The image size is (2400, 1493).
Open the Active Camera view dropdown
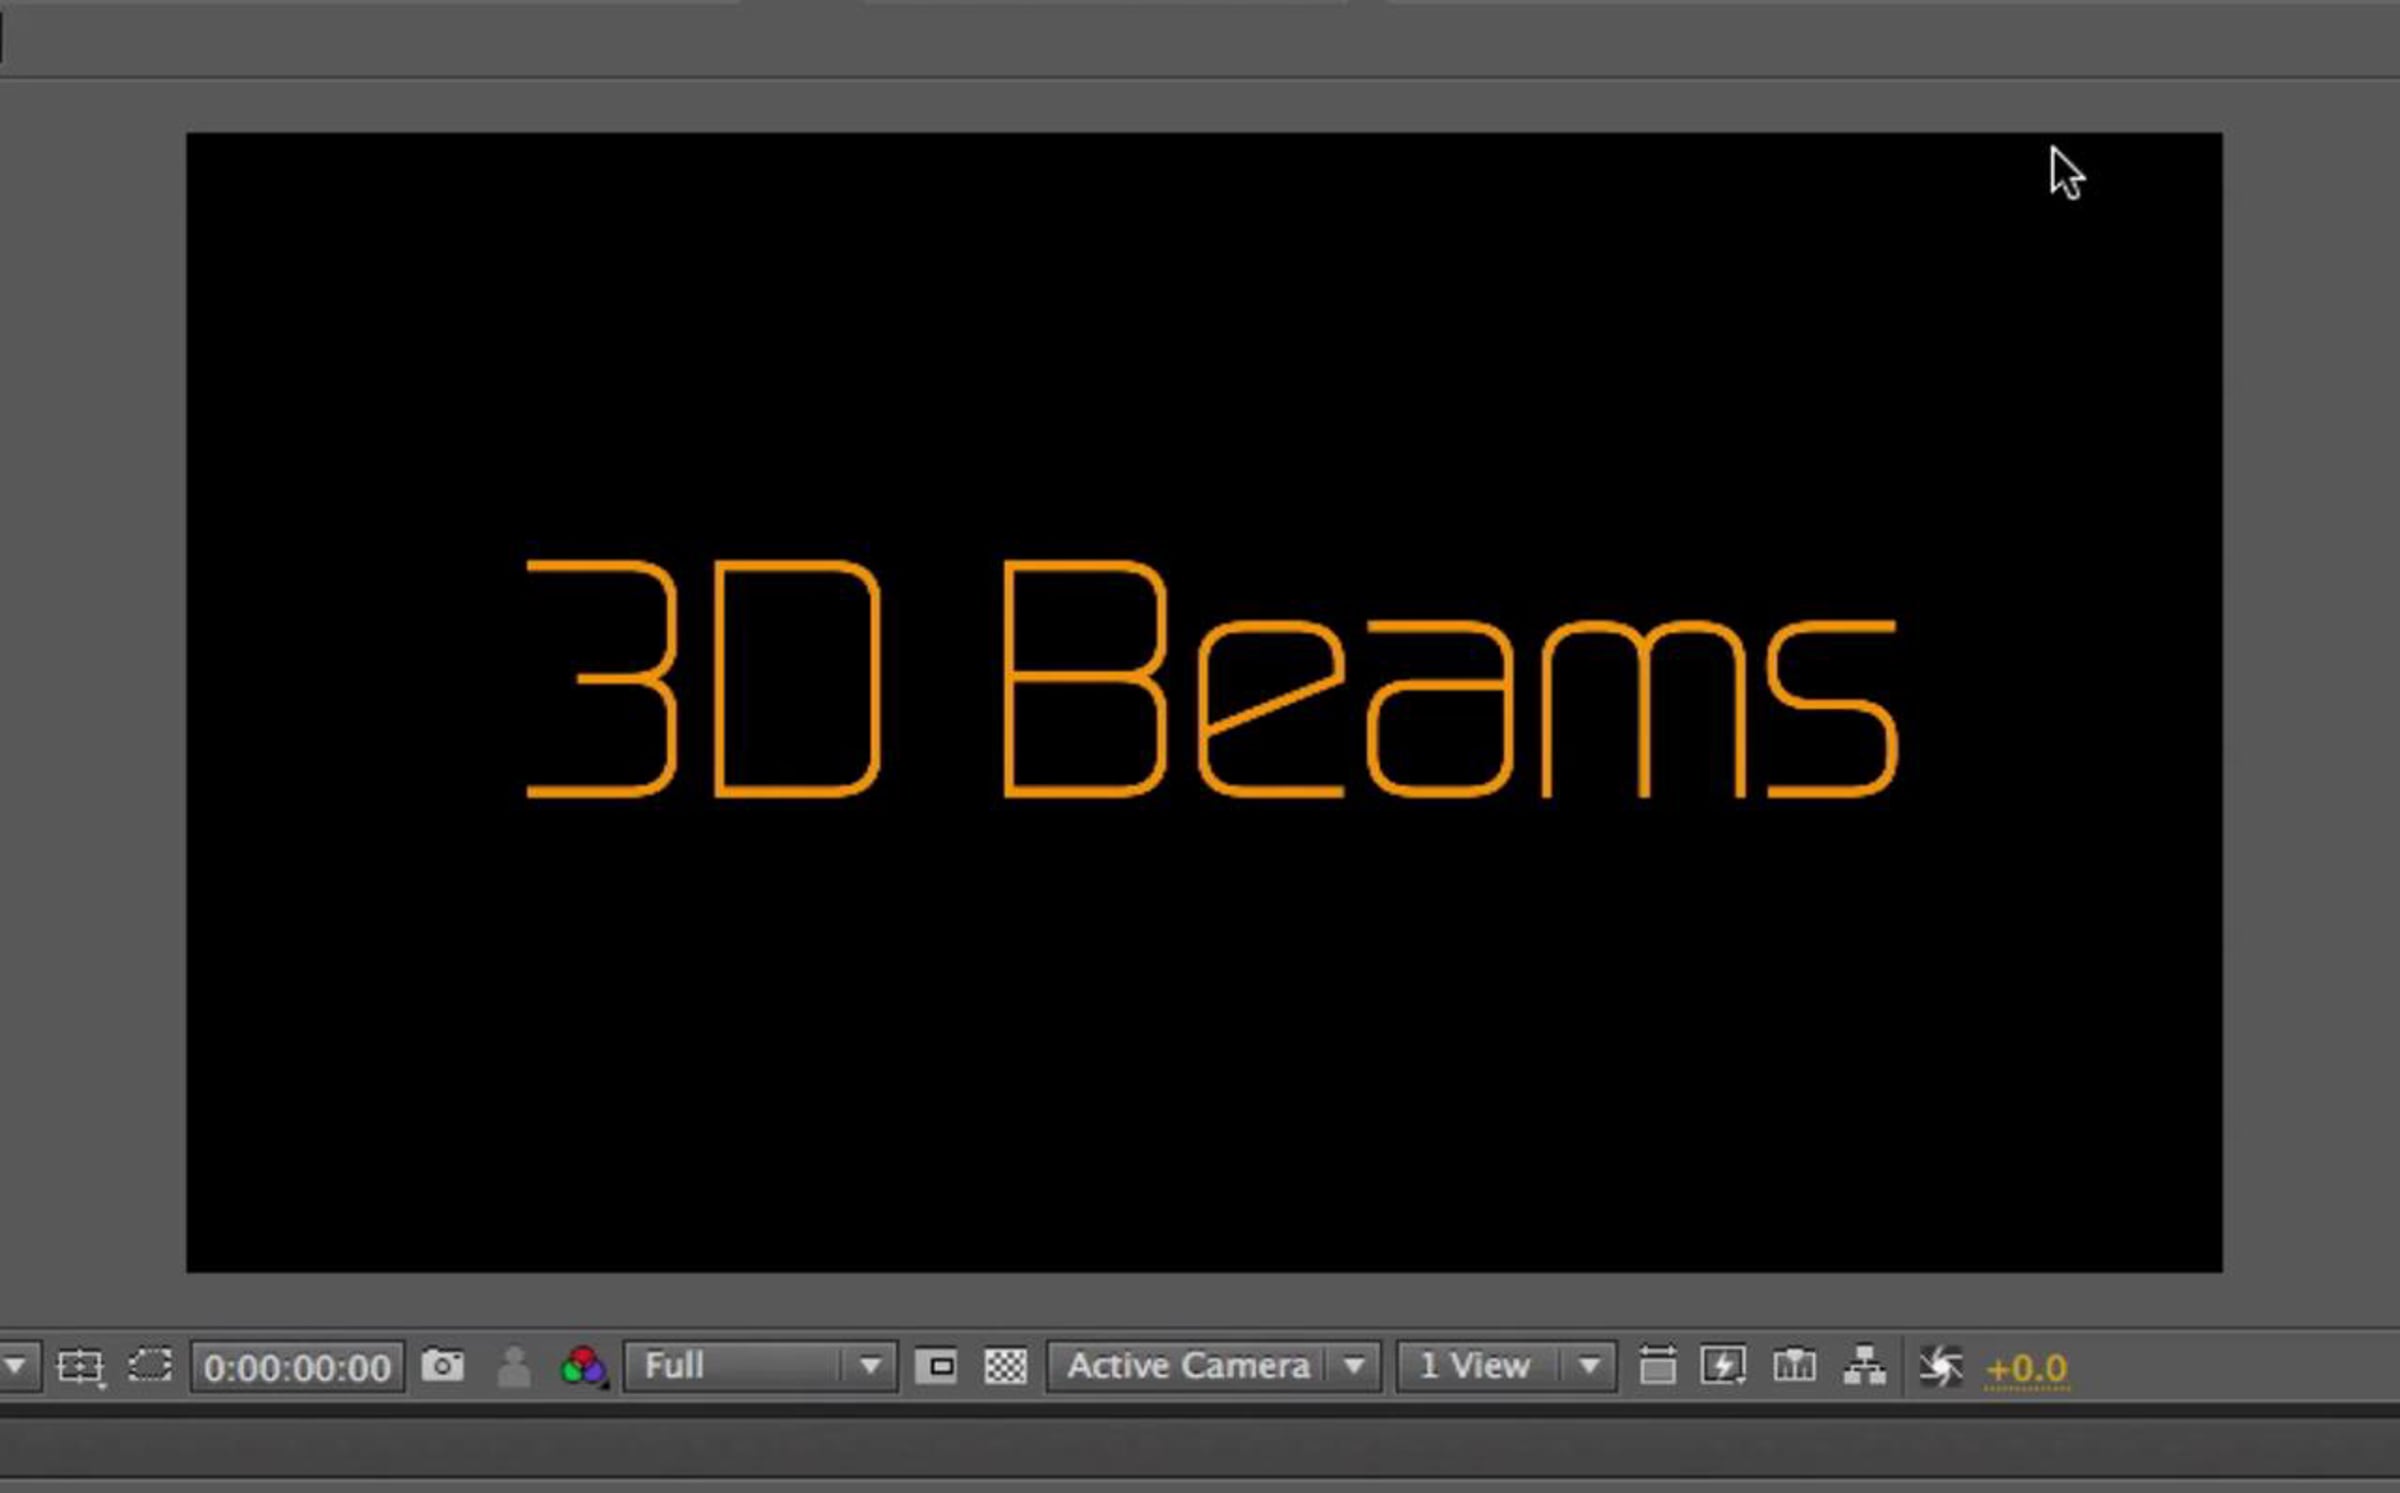(1214, 1366)
